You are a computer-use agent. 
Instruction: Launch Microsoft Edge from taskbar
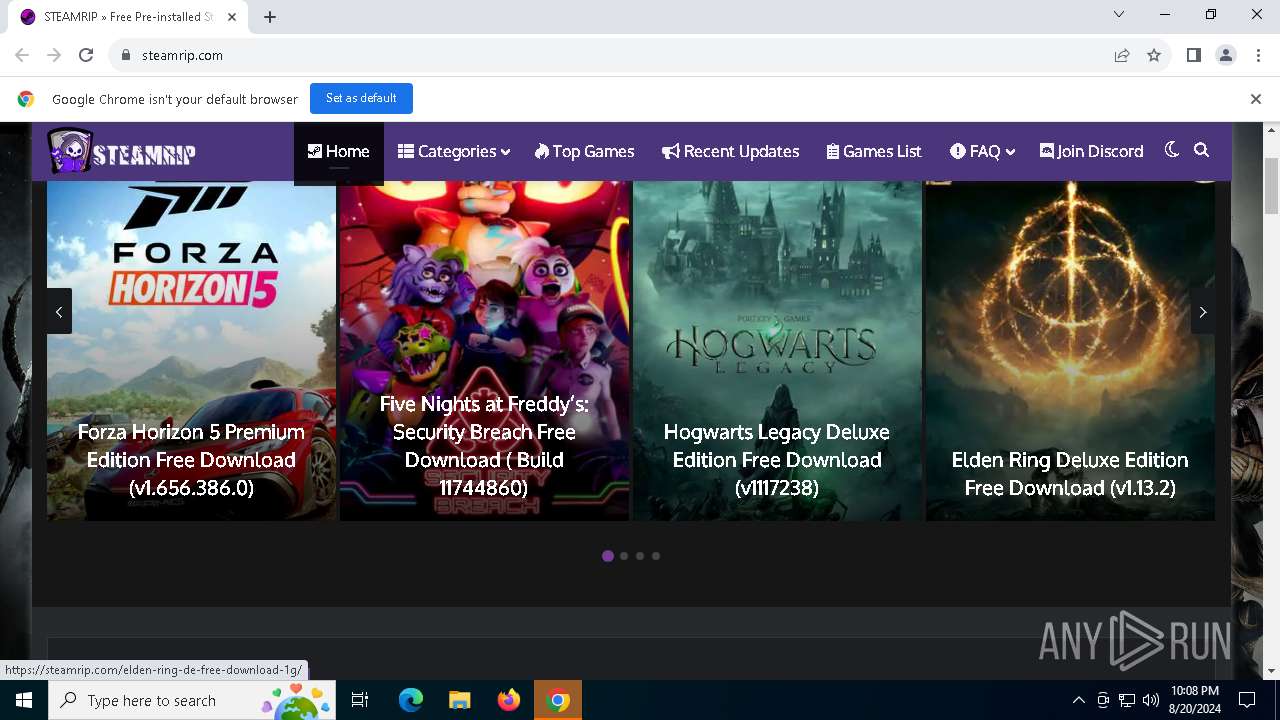pos(411,700)
